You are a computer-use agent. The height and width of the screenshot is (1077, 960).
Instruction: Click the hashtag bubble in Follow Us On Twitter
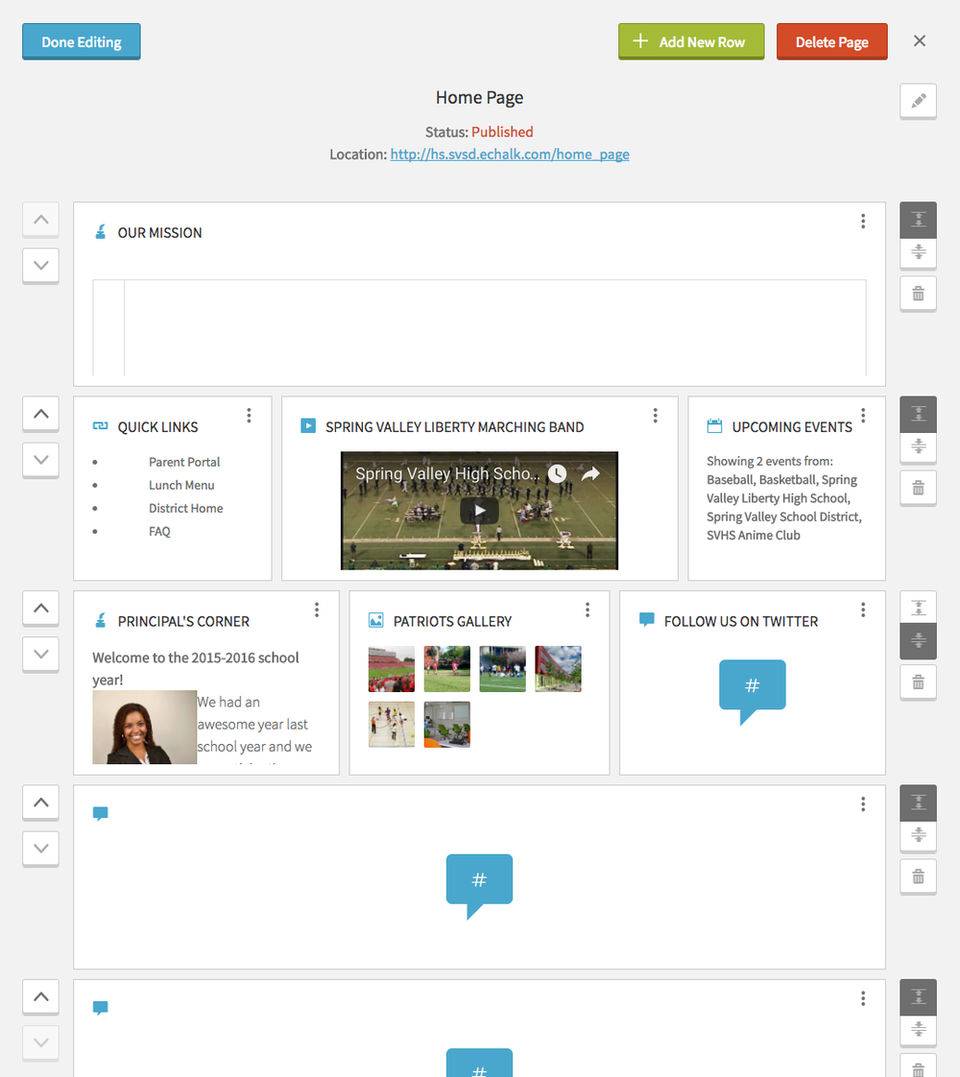click(x=752, y=692)
